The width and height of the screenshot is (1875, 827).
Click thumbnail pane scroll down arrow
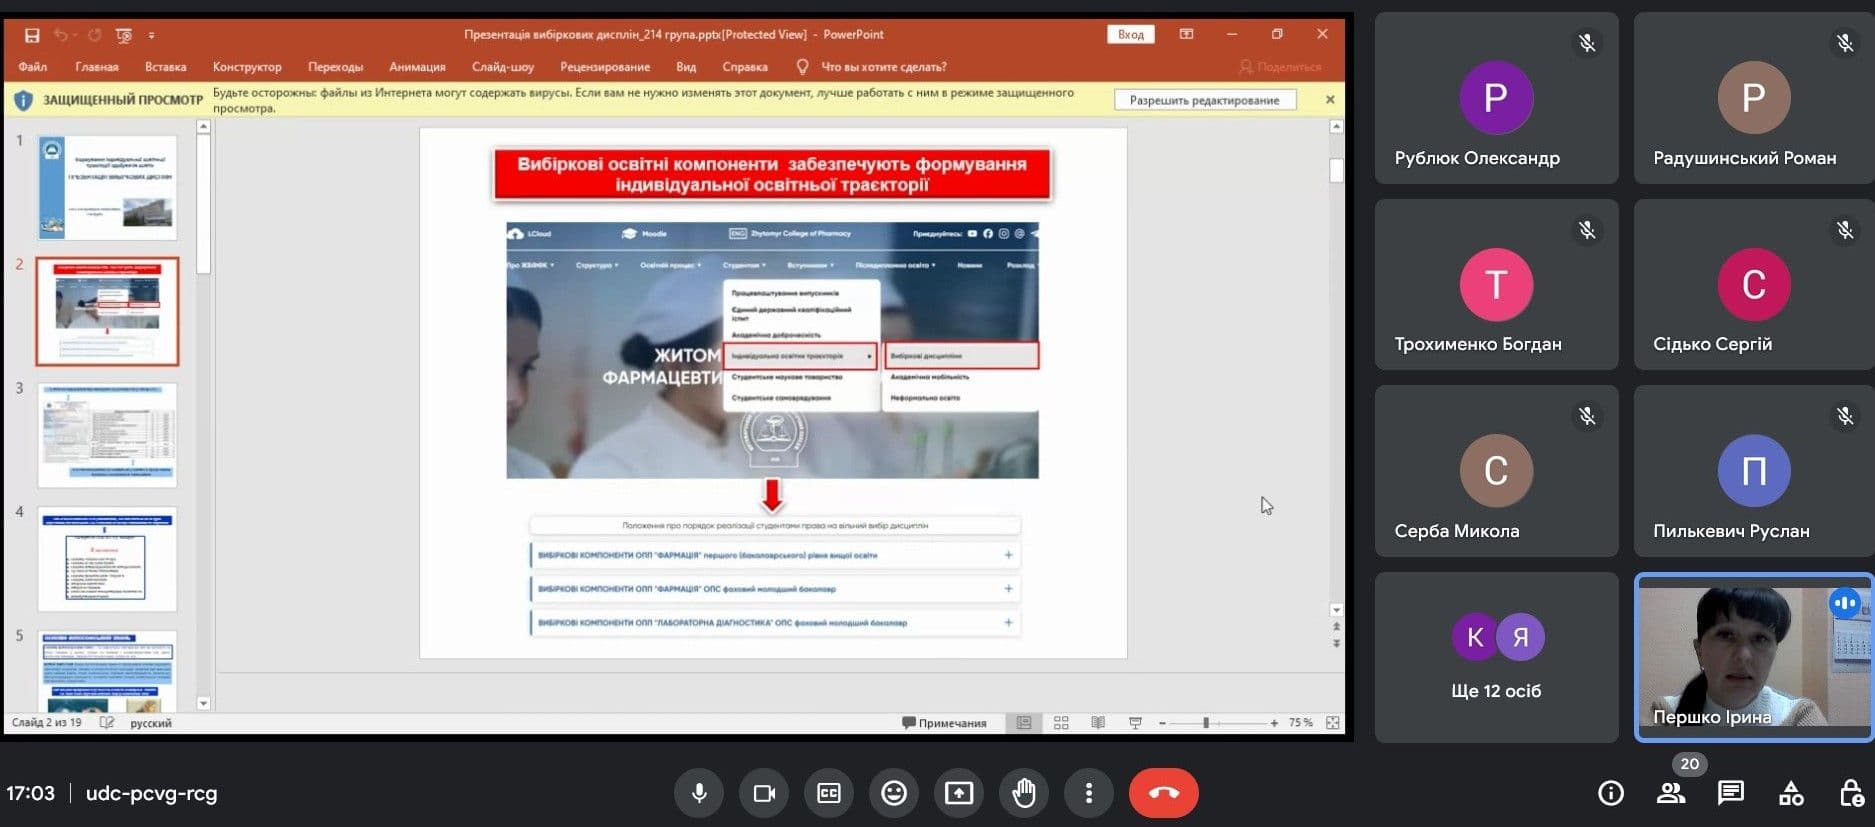(203, 703)
